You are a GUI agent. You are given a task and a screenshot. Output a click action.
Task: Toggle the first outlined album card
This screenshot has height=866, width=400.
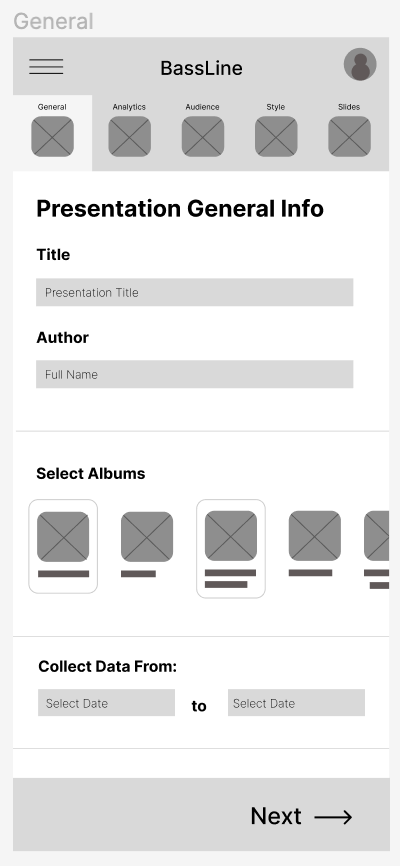[x=63, y=546]
